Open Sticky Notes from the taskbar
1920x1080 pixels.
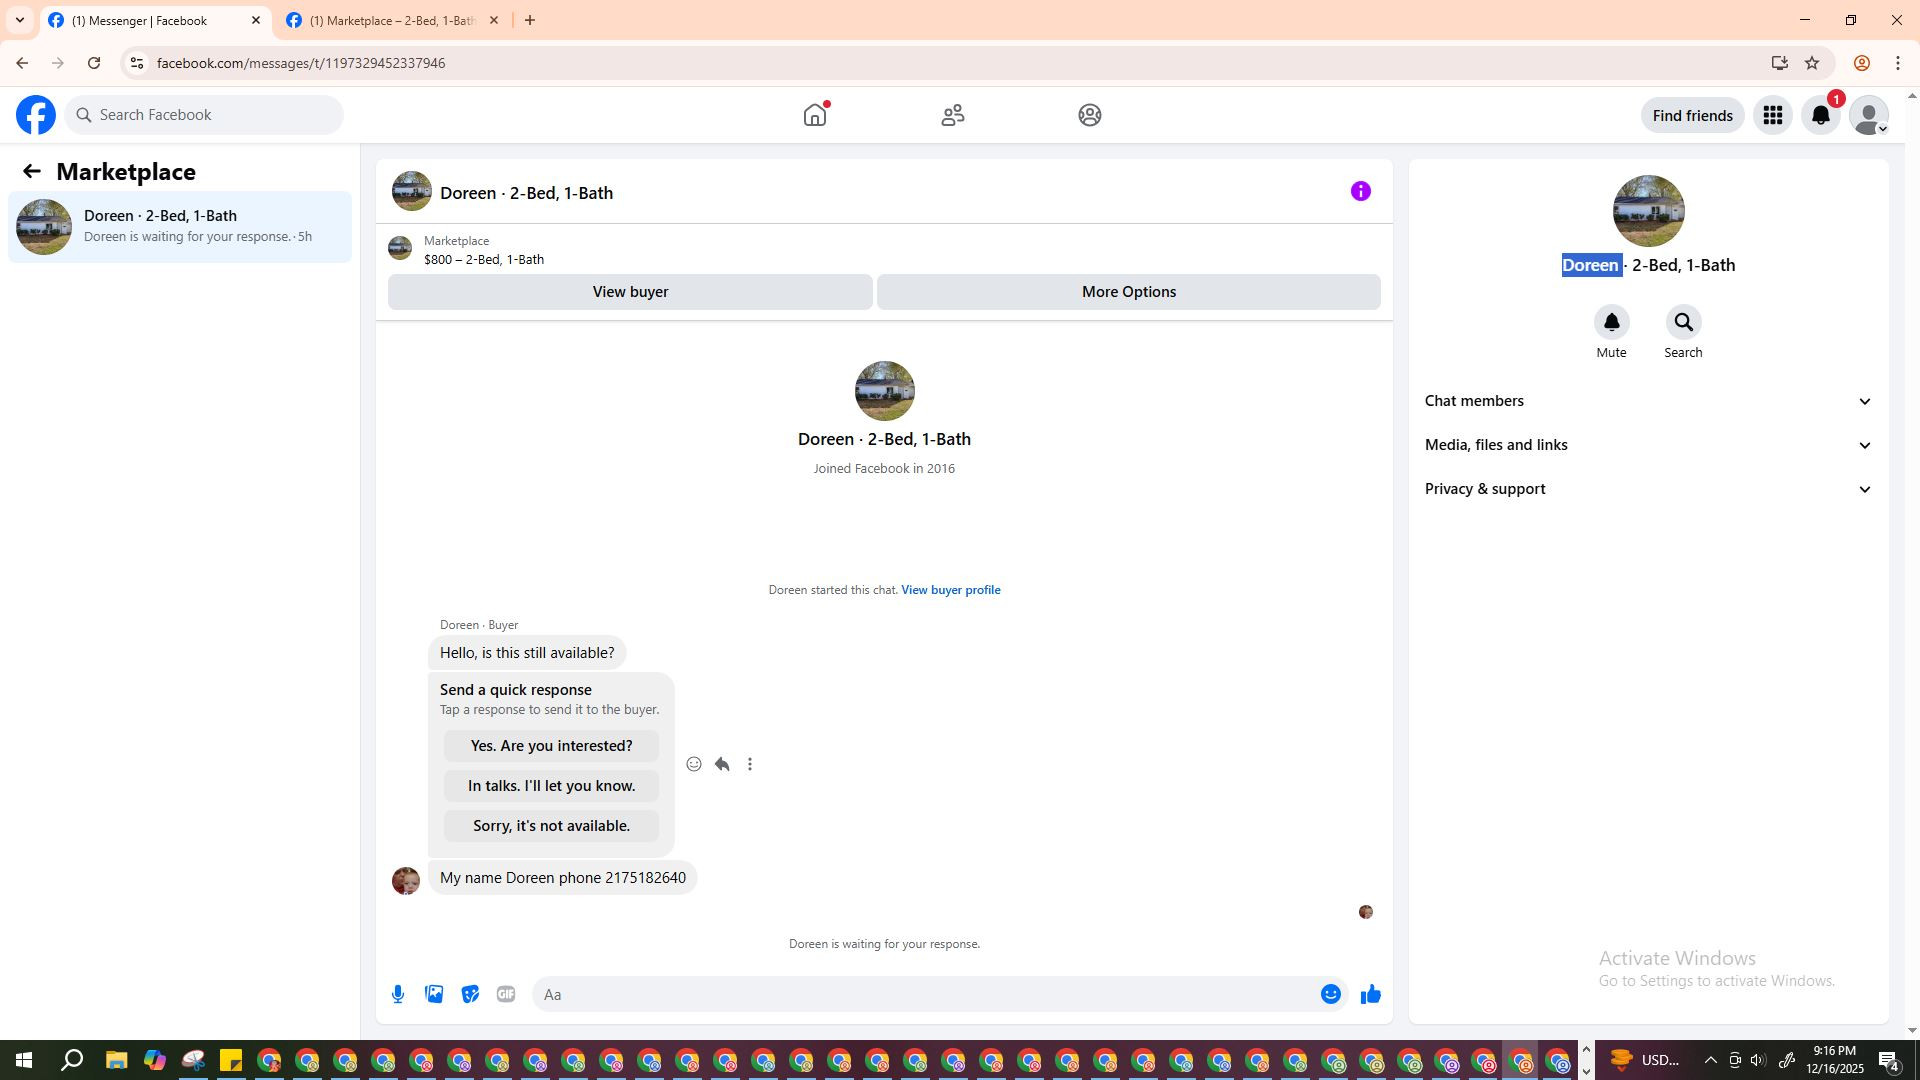(231, 1060)
